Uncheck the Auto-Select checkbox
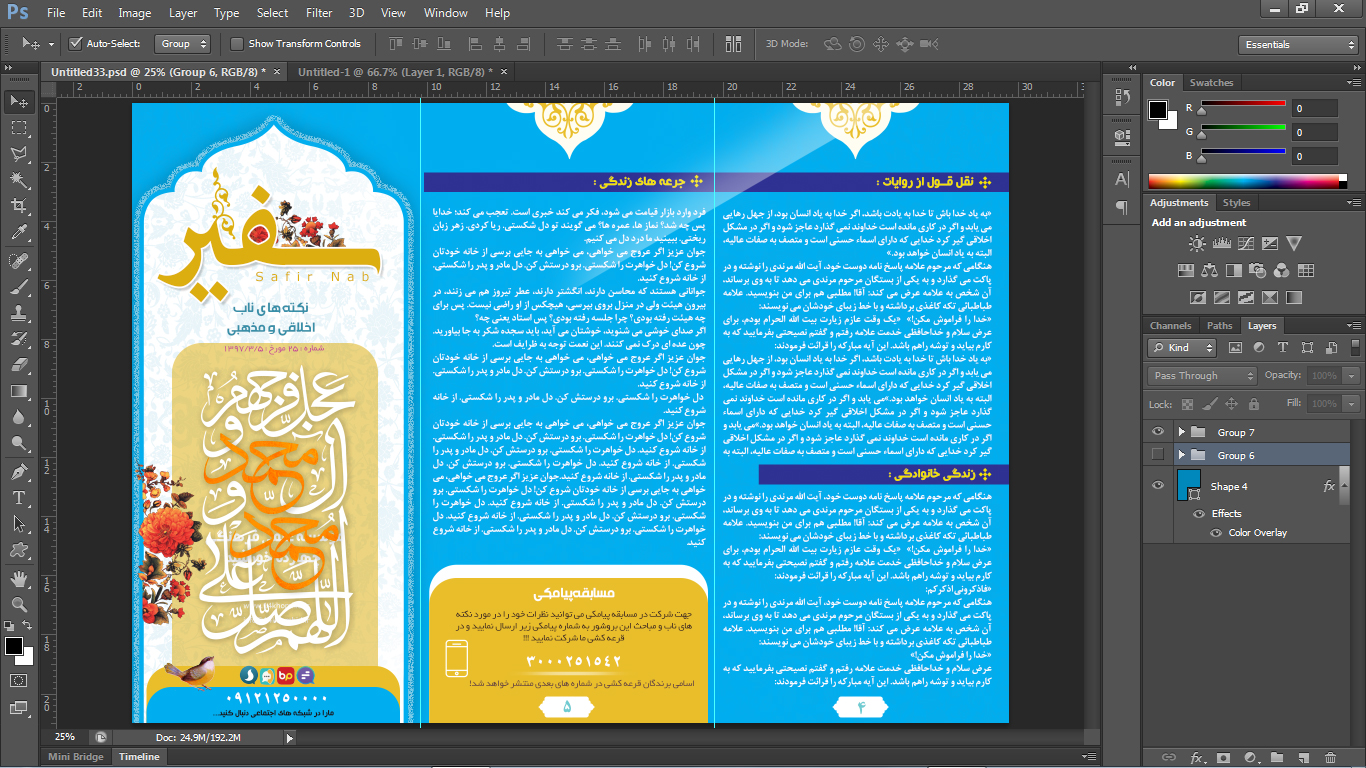Screen dimensions: 1366x768 coord(75,44)
